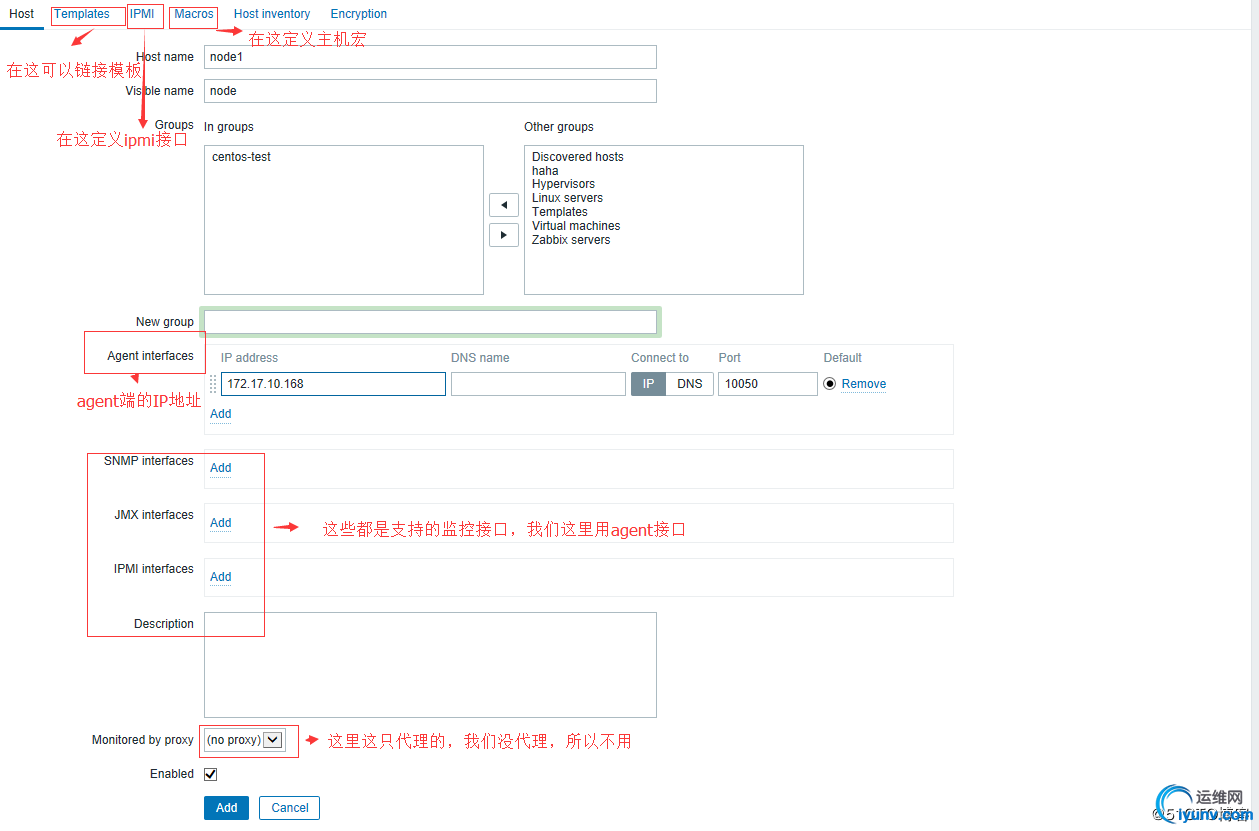Add a JMX interface
The image size is (1259, 831).
pyautogui.click(x=221, y=523)
